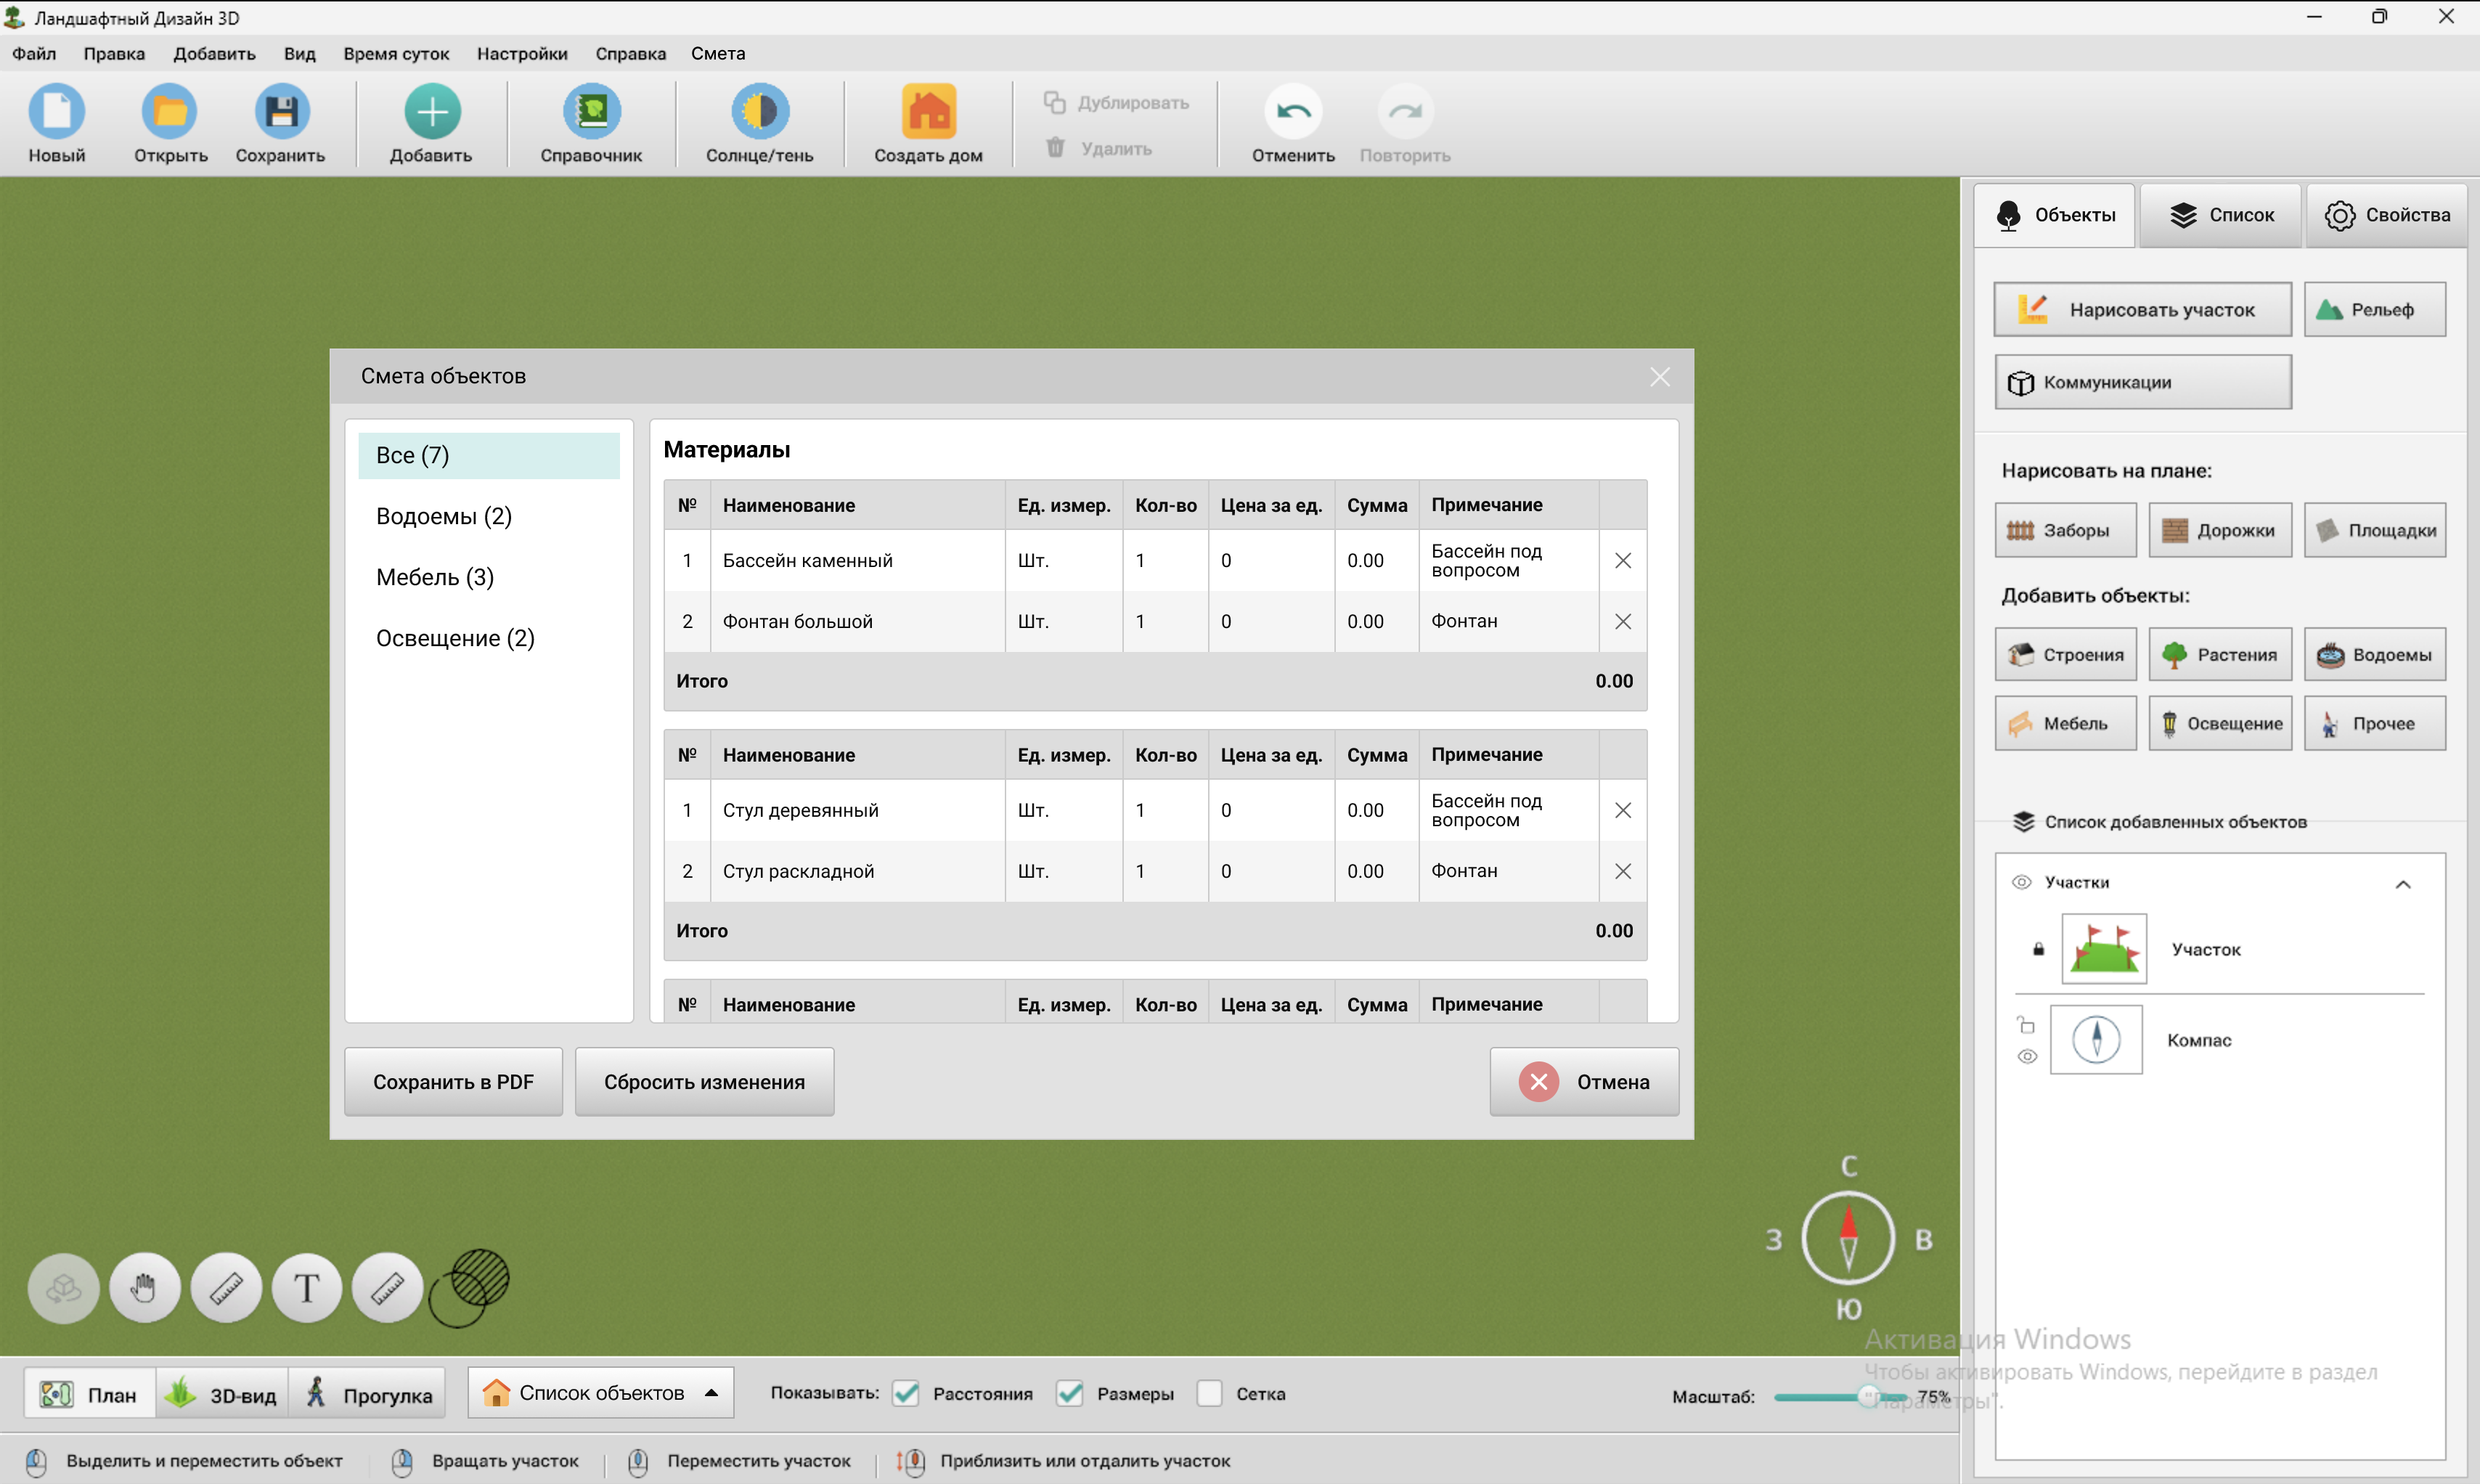Screen dimensions: 2480x1484
Task: Disable the Расстояния checkbox
Action: [906, 1393]
